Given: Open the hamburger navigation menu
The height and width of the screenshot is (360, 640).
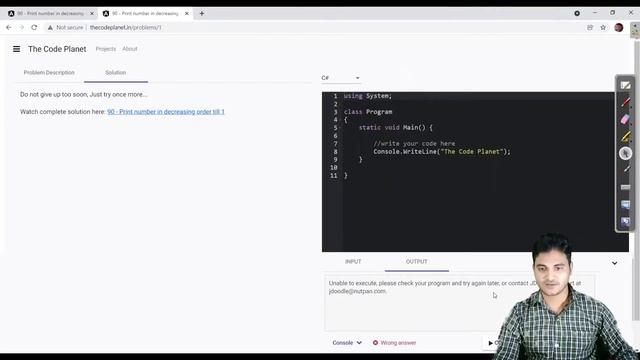Looking at the screenshot, I should [16, 49].
